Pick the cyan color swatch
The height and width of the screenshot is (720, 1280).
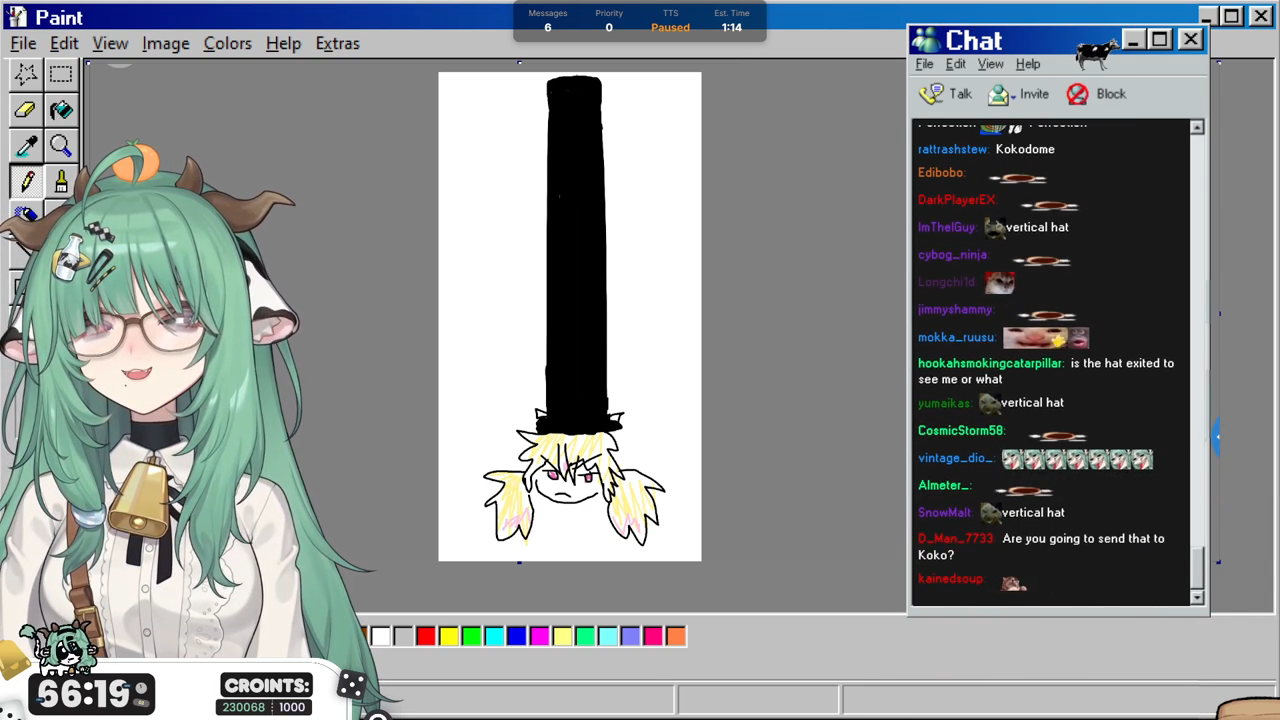494,636
